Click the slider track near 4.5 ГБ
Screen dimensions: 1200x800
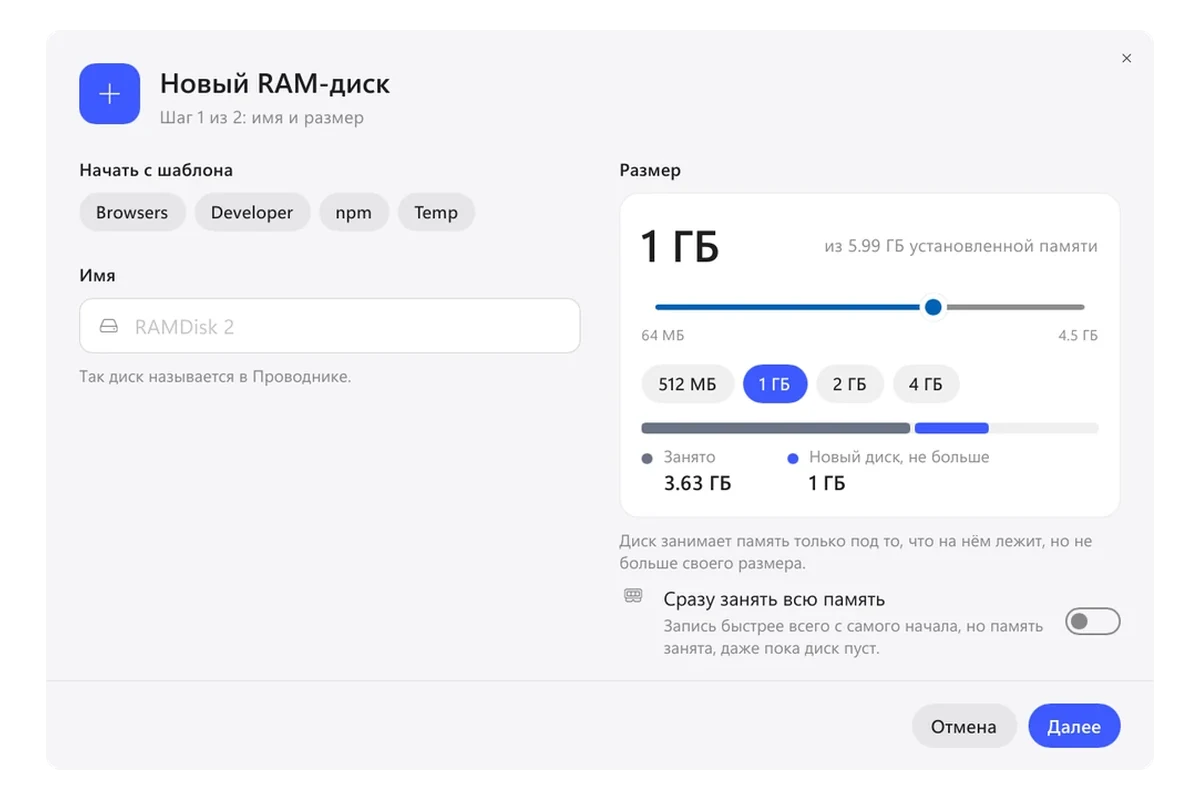click(1078, 307)
